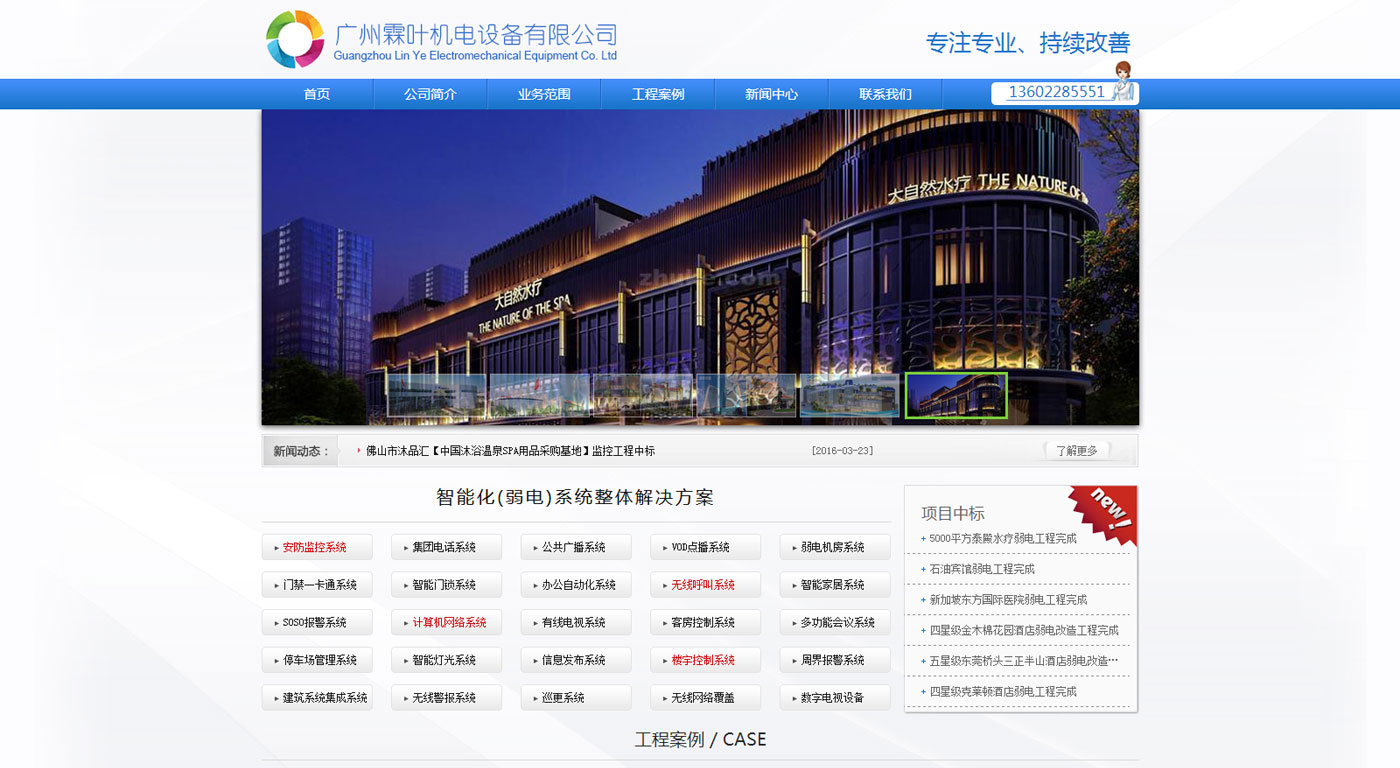Viewport: 1400px width, 768px height.
Task: Open the 石油宾馆弱电工程完成 project link
Action: coord(982,569)
